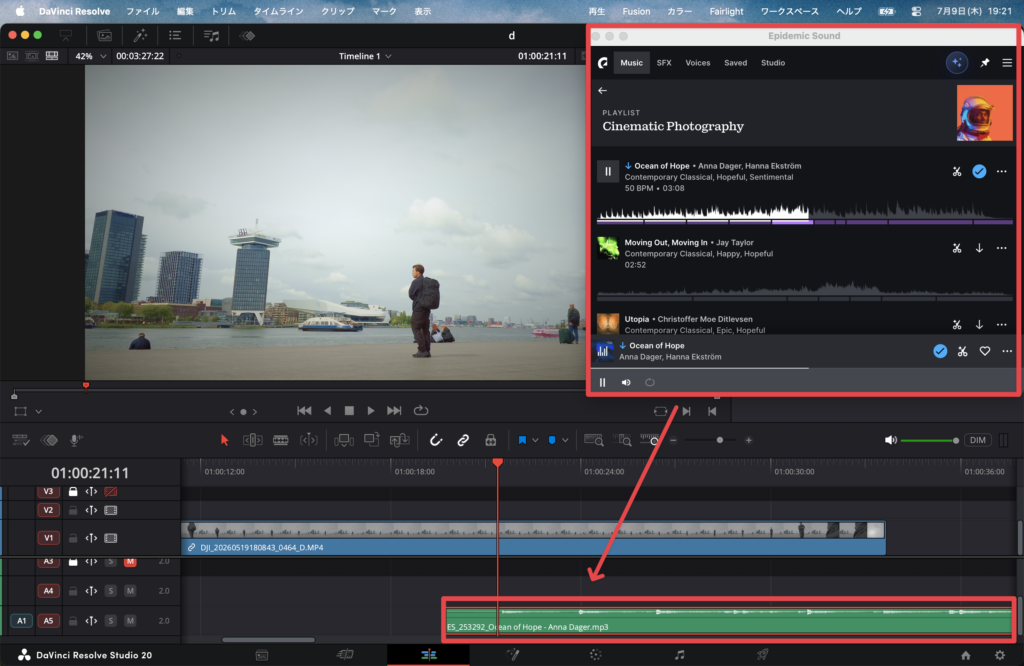
Task: Play the timeline in reverse
Action: click(x=327, y=411)
